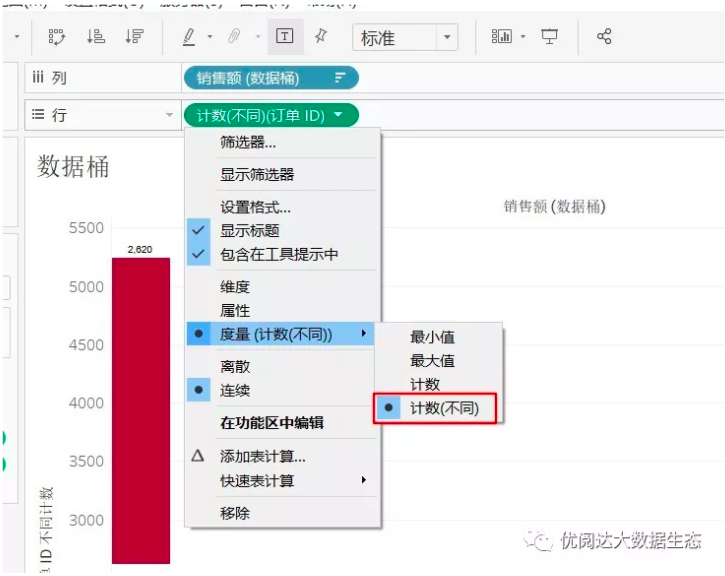Toggle 显示标题 checkmark option
Image resolution: width=725 pixels, height=576 pixels.
click(x=250, y=231)
